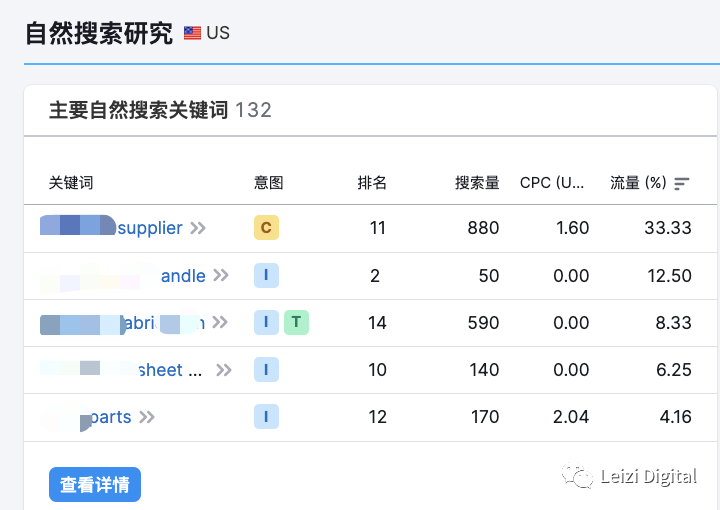This screenshot has width=720, height=510.
Task: Sort by the 排名 column header
Action: 372,183
